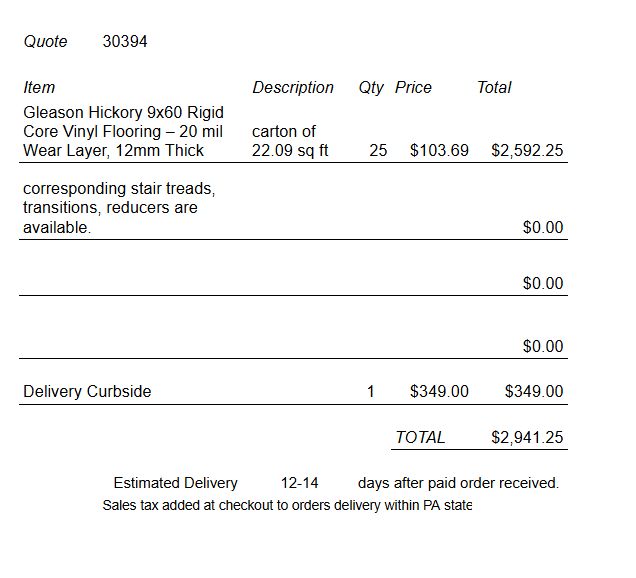This screenshot has height=578, width=636.
Task: Click the sales tax PA state note
Action: pos(287,505)
